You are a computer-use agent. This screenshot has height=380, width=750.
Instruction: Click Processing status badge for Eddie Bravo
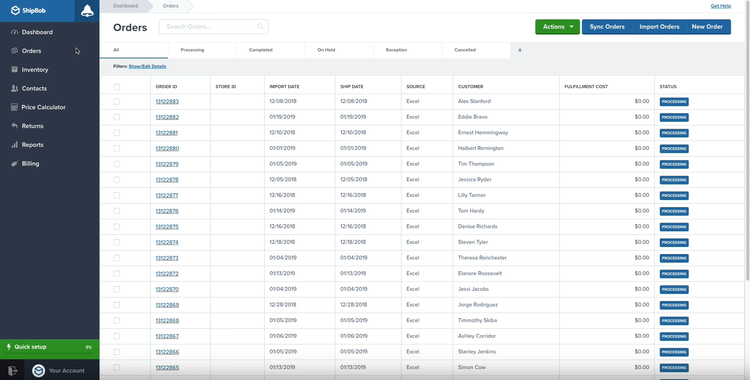(674, 117)
